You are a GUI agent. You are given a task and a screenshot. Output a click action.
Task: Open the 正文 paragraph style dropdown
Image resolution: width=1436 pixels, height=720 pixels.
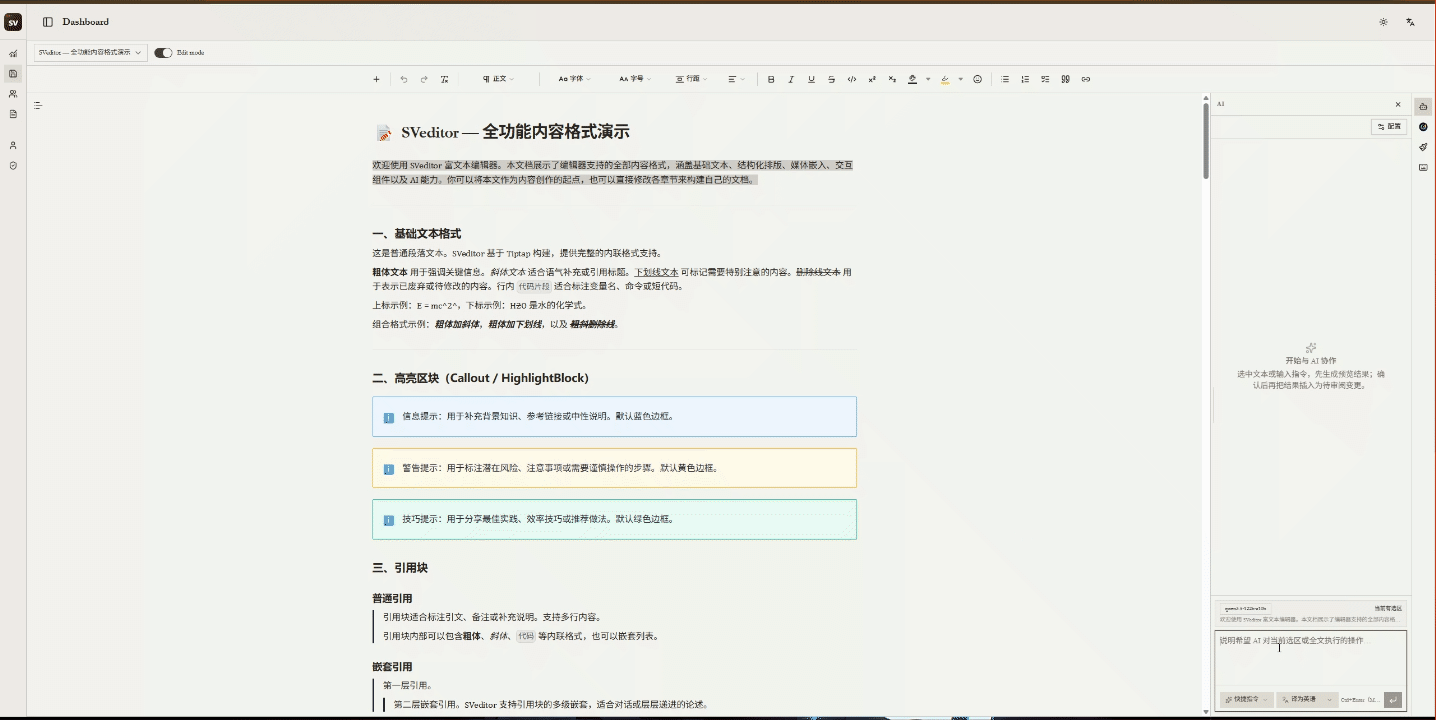pyautogui.click(x=499, y=79)
